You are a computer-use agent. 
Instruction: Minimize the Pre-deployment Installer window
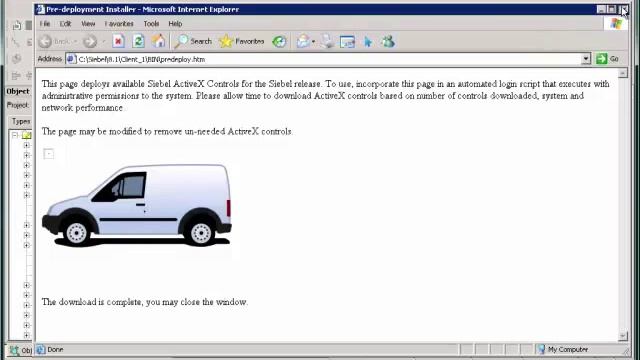602,9
